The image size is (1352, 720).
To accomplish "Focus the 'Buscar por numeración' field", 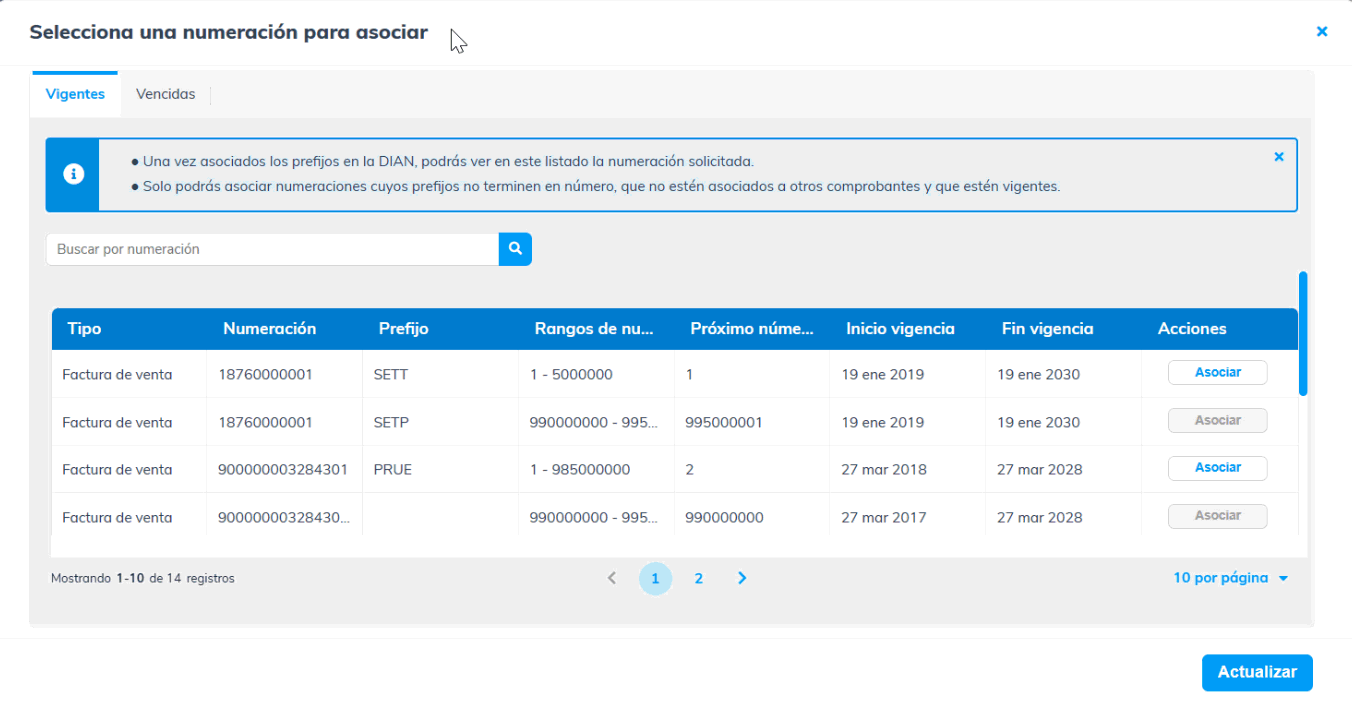I will pyautogui.click(x=272, y=249).
